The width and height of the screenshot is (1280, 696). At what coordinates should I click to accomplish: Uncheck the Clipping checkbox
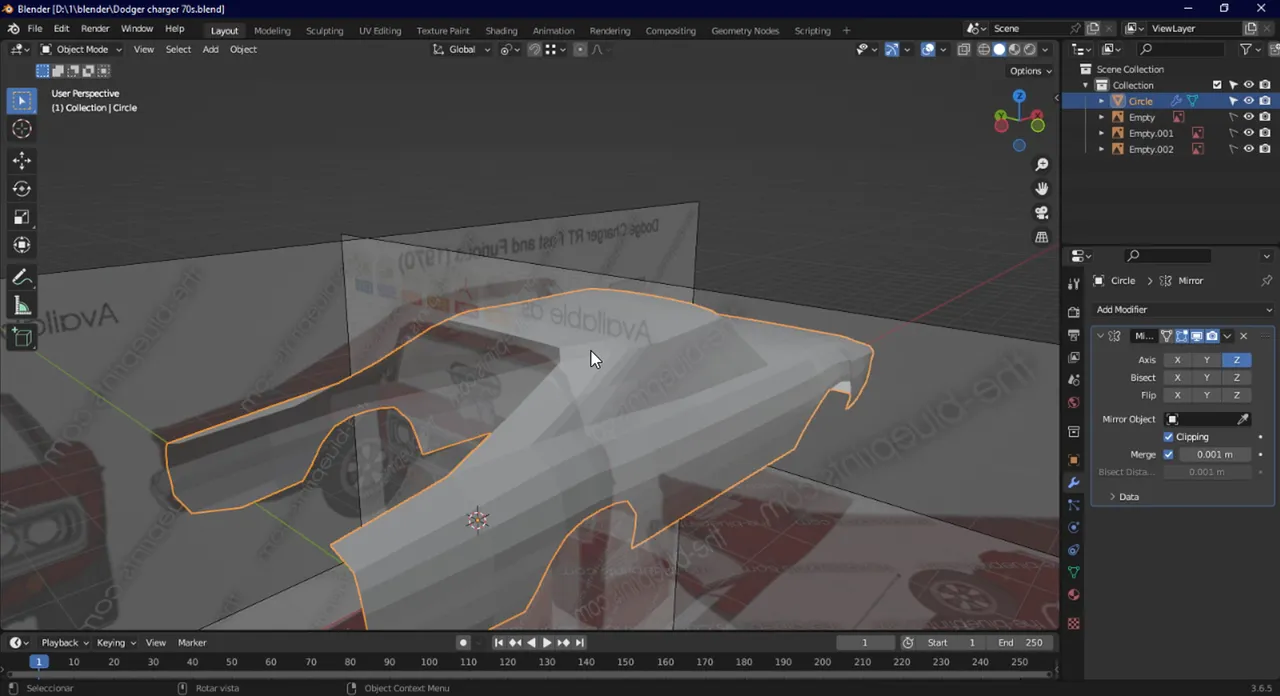click(x=1168, y=437)
